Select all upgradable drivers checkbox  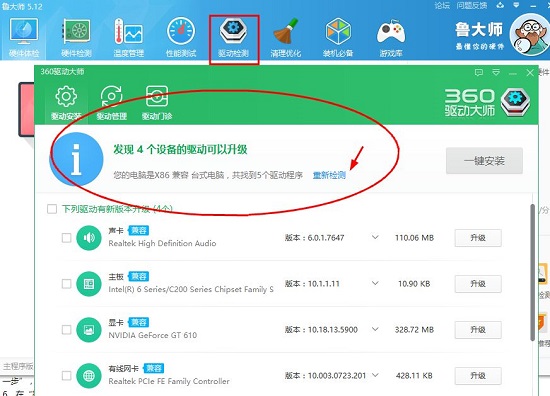click(x=52, y=209)
